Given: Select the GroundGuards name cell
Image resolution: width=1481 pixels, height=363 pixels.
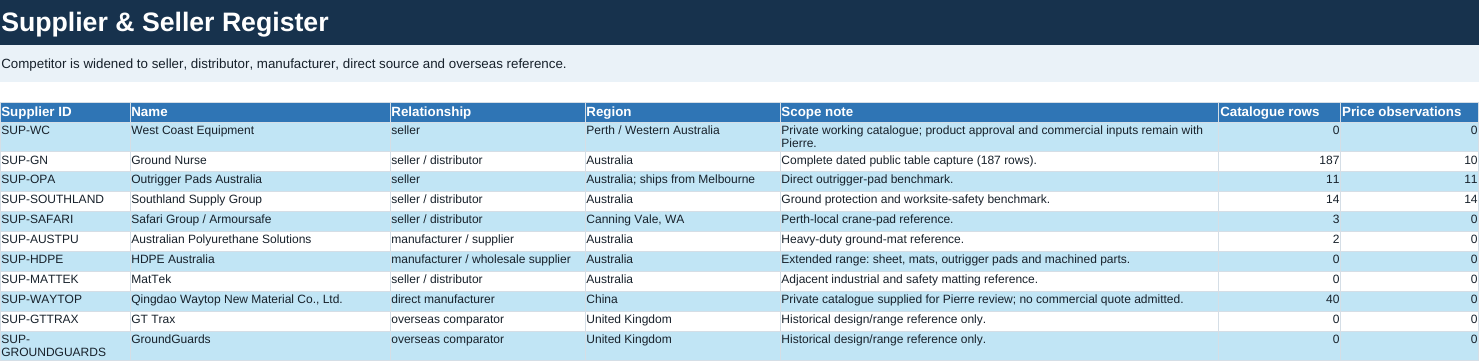Looking at the screenshot, I should tap(260, 346).
